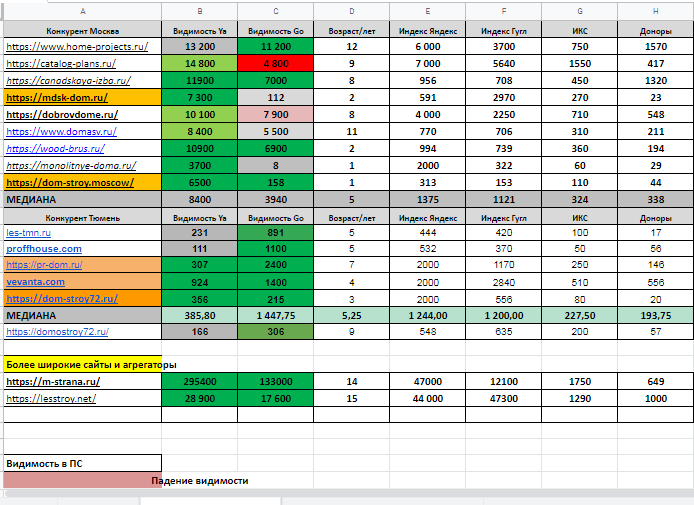Viewport: 694px width, 505px height.
Task: Select the cell with value 133000
Action: pyautogui.click(x=276, y=382)
